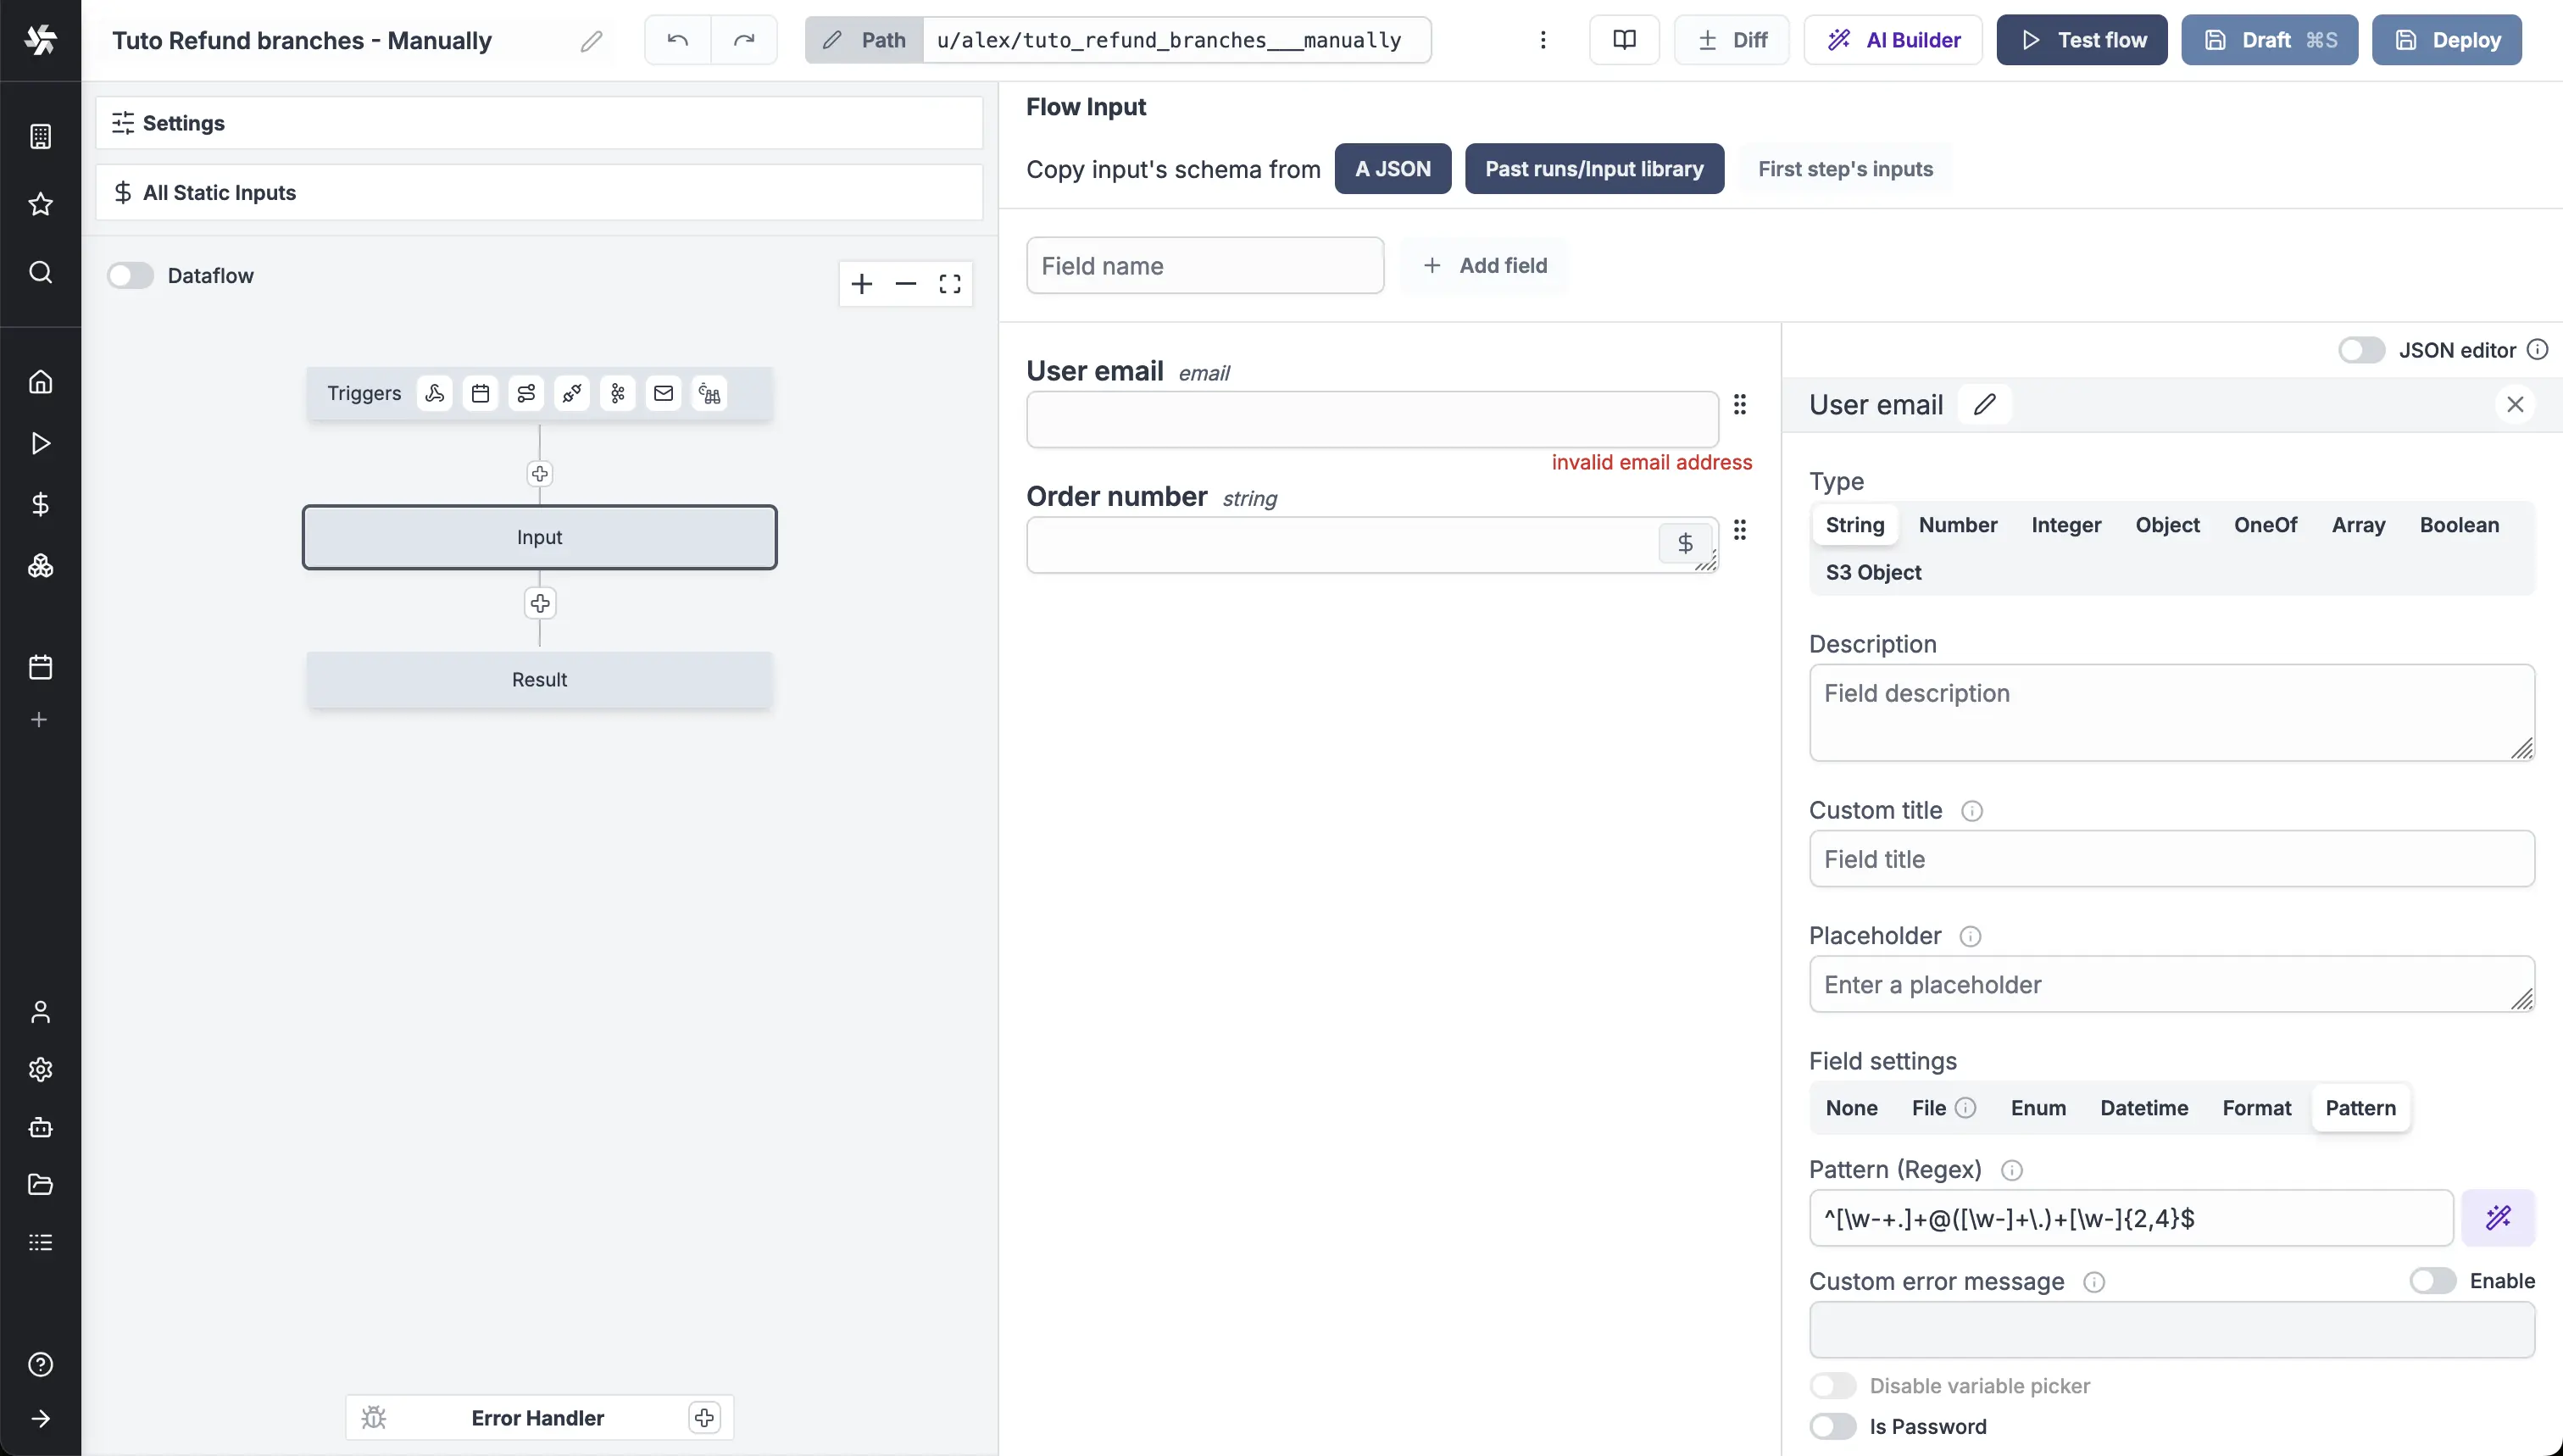2563x1456 pixels.
Task: Select the Boolean type option
Action: pyautogui.click(x=2457, y=525)
